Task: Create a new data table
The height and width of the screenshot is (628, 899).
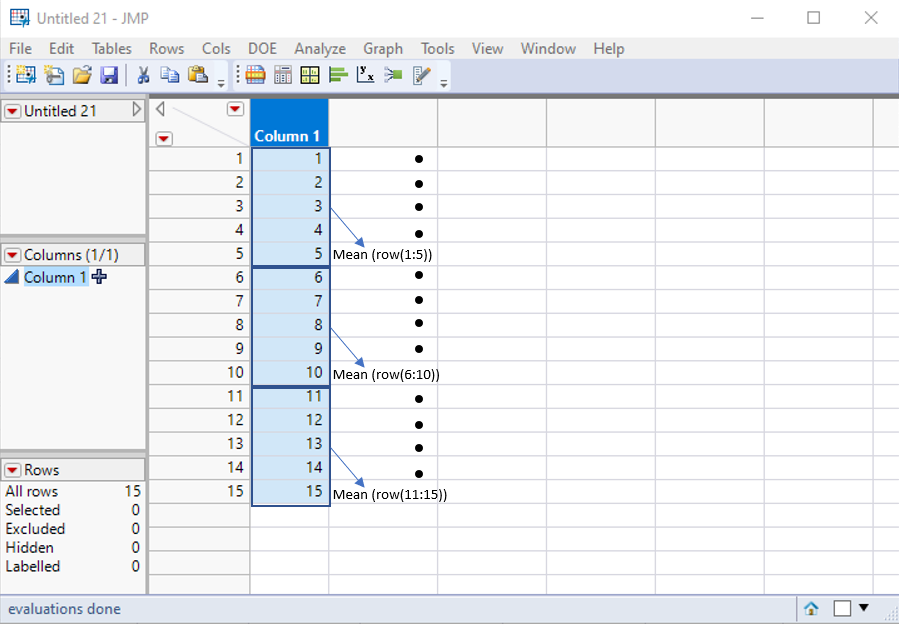Action: coord(23,75)
